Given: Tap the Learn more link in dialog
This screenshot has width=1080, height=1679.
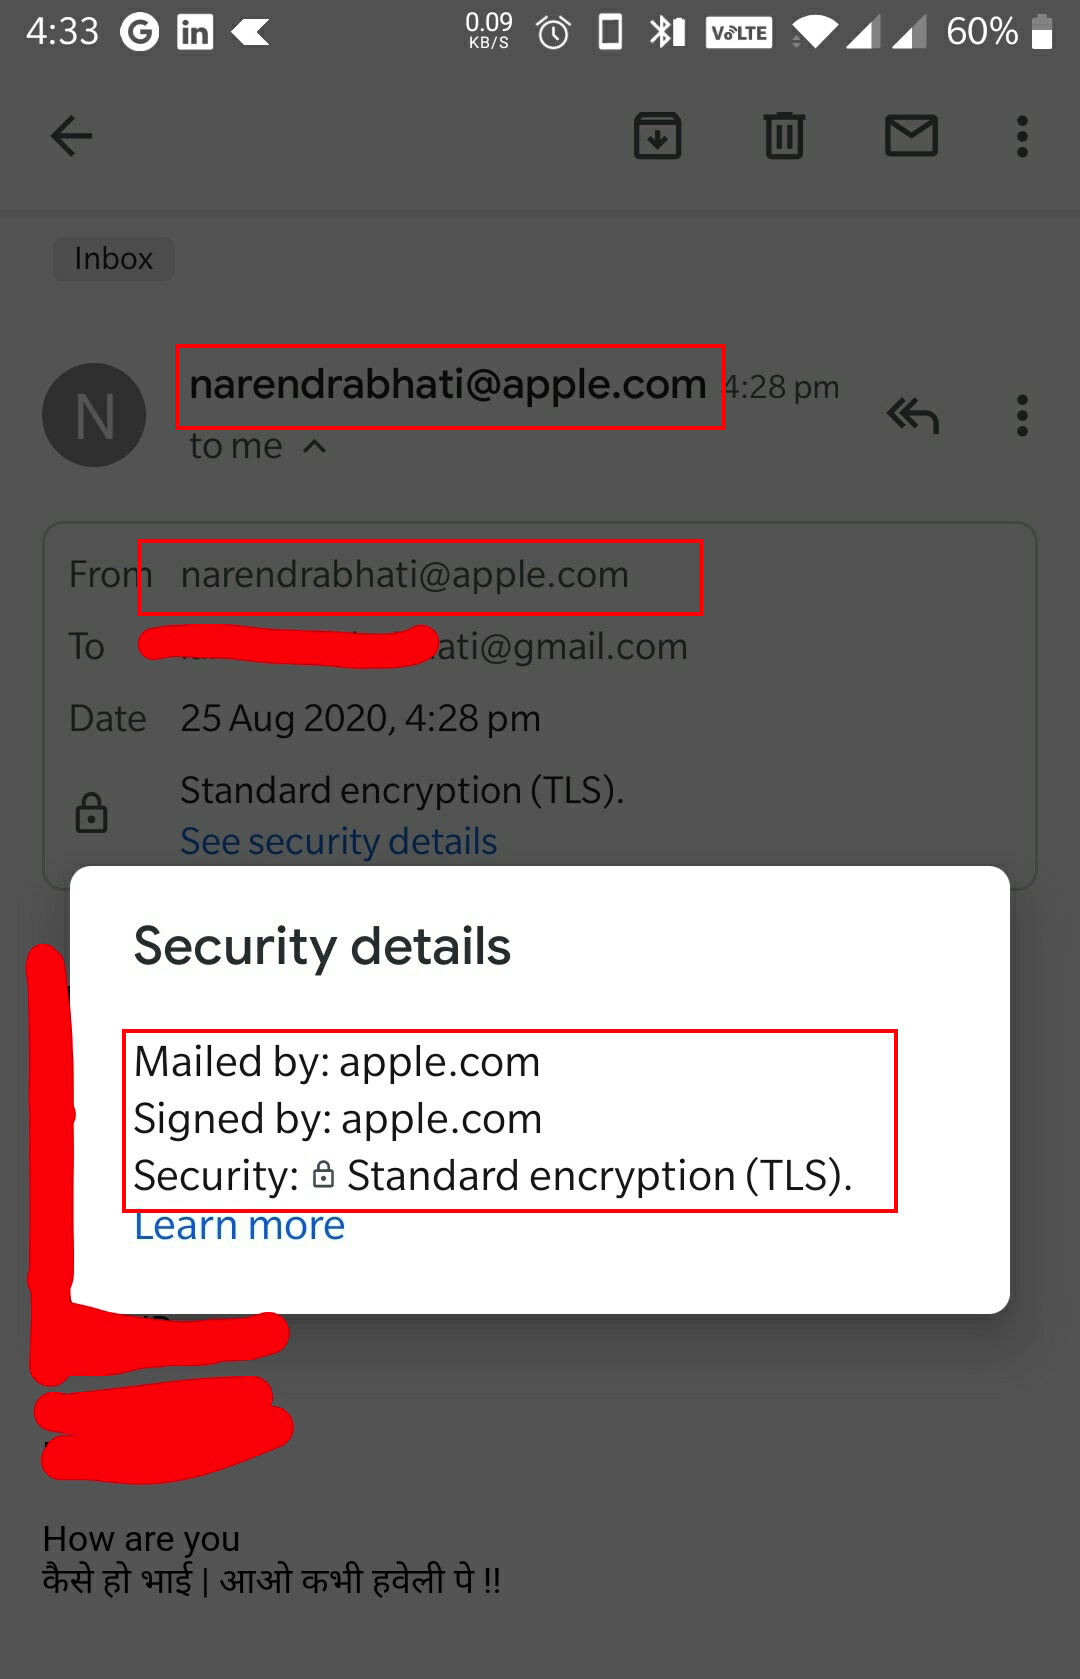Looking at the screenshot, I should [x=239, y=1226].
